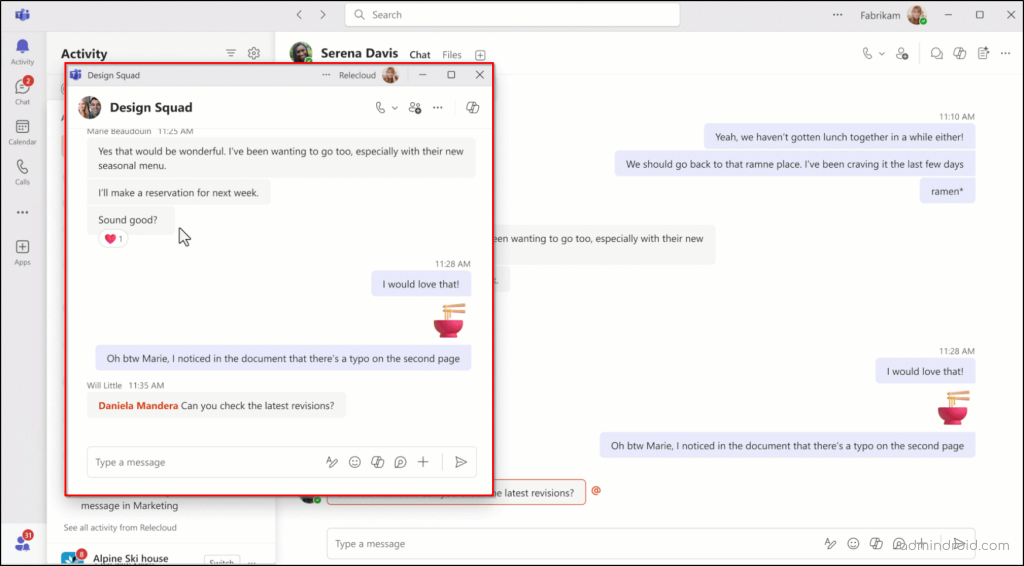1024x566 pixels.
Task: Open notes icon in the main chat header
Action: [x=983, y=54]
